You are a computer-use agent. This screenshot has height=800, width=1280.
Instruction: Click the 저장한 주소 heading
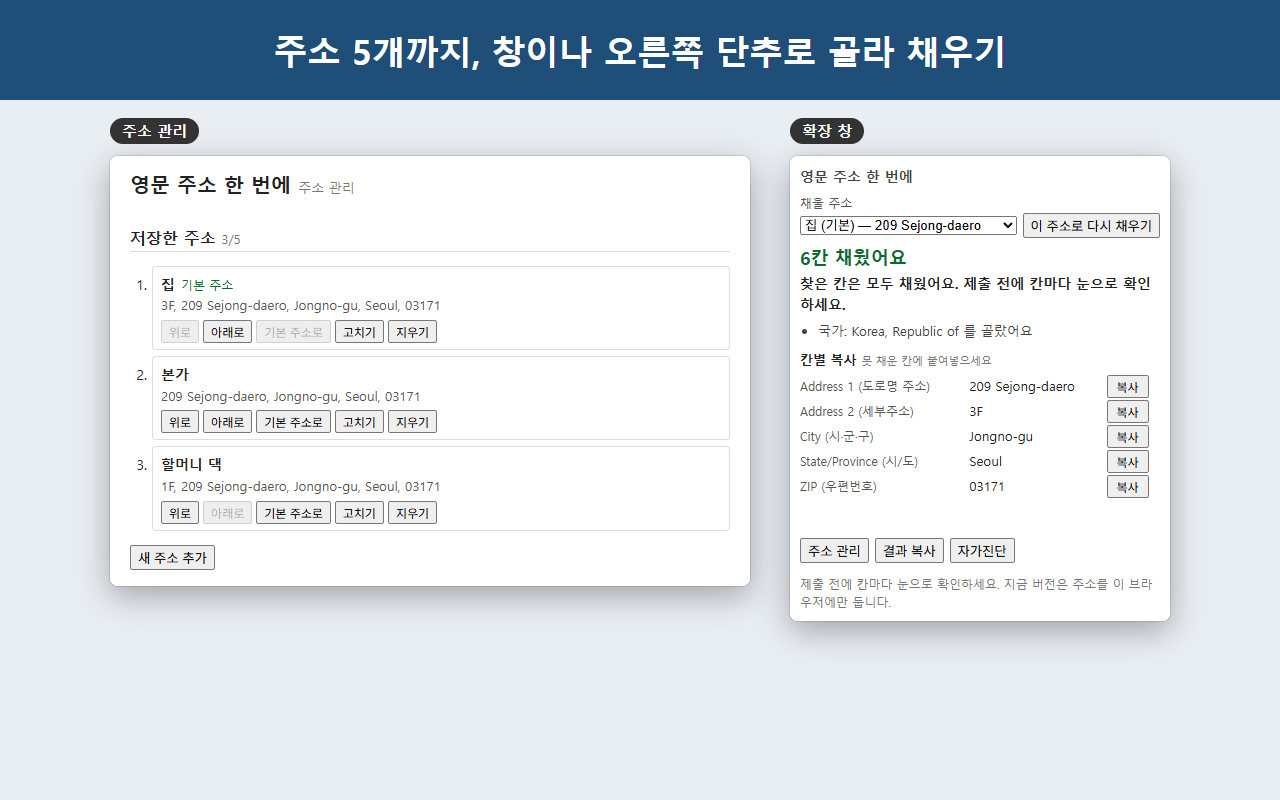(x=172, y=238)
